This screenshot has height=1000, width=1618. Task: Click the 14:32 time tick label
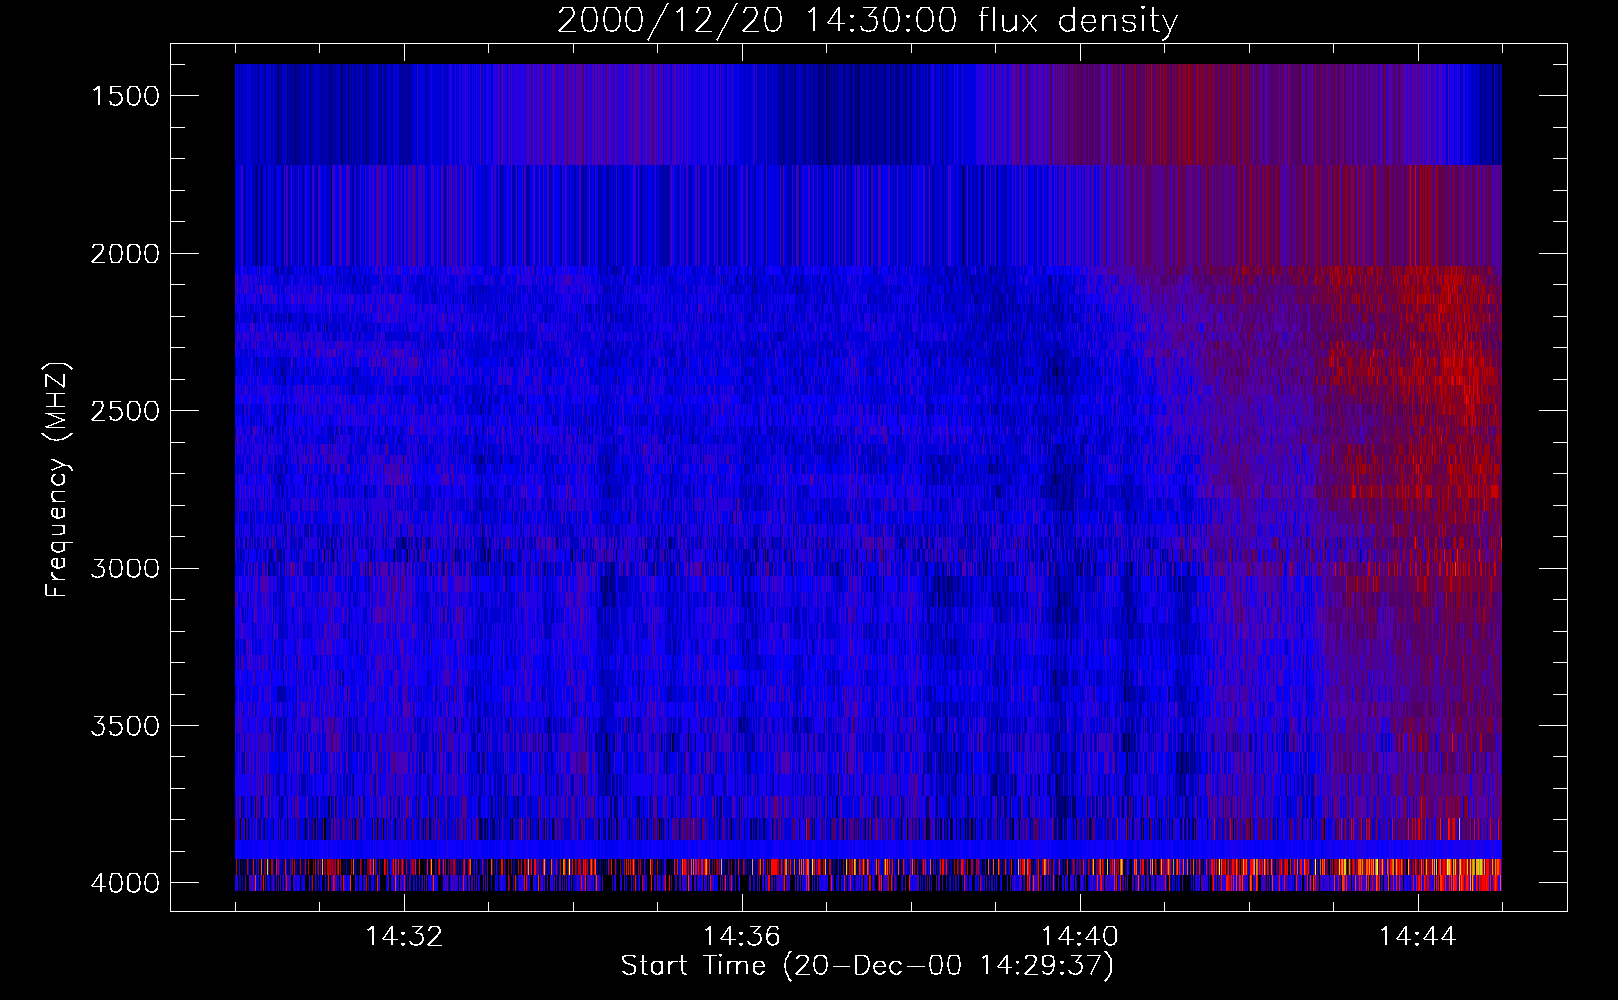(x=404, y=937)
